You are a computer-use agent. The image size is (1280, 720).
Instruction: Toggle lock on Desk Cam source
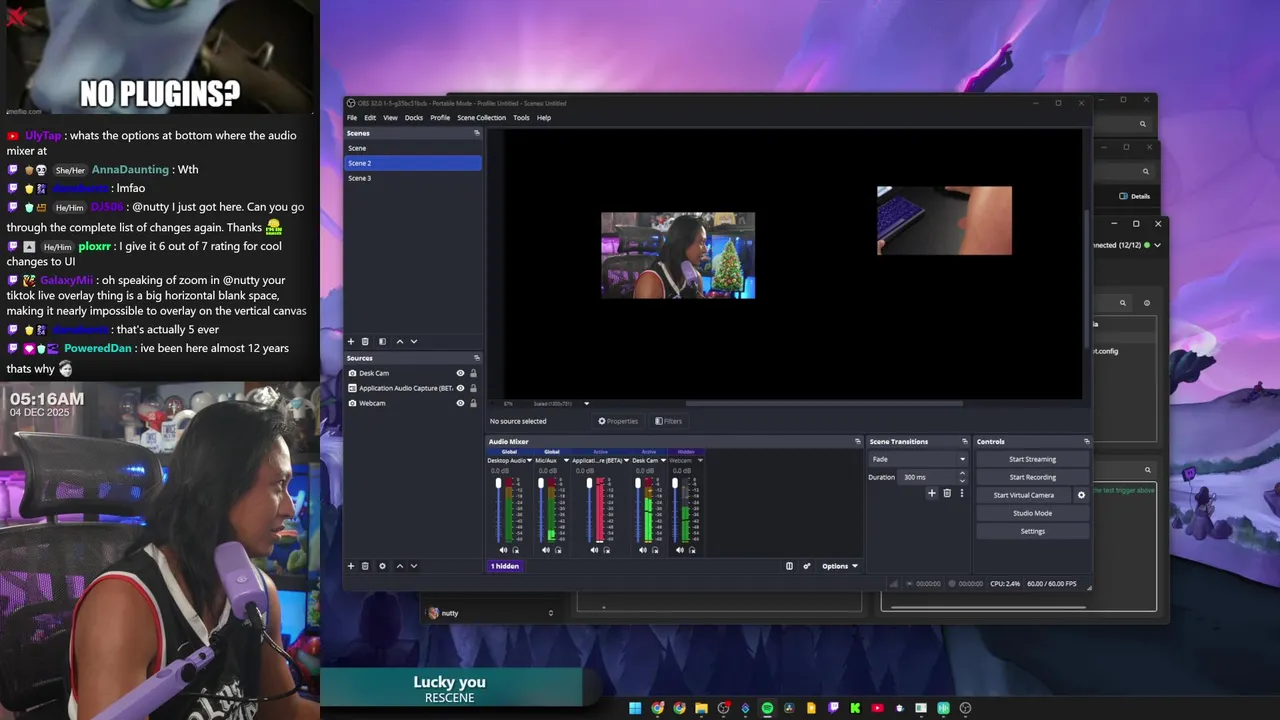click(473, 373)
